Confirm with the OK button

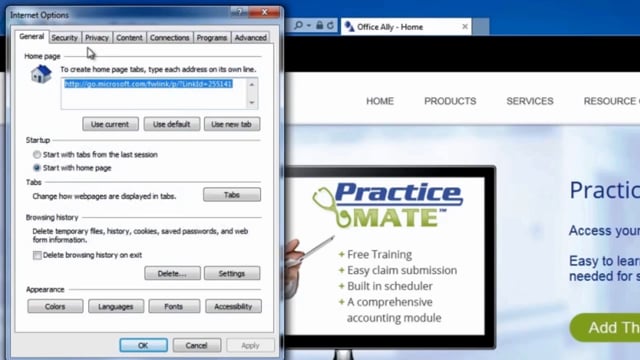pos(143,345)
